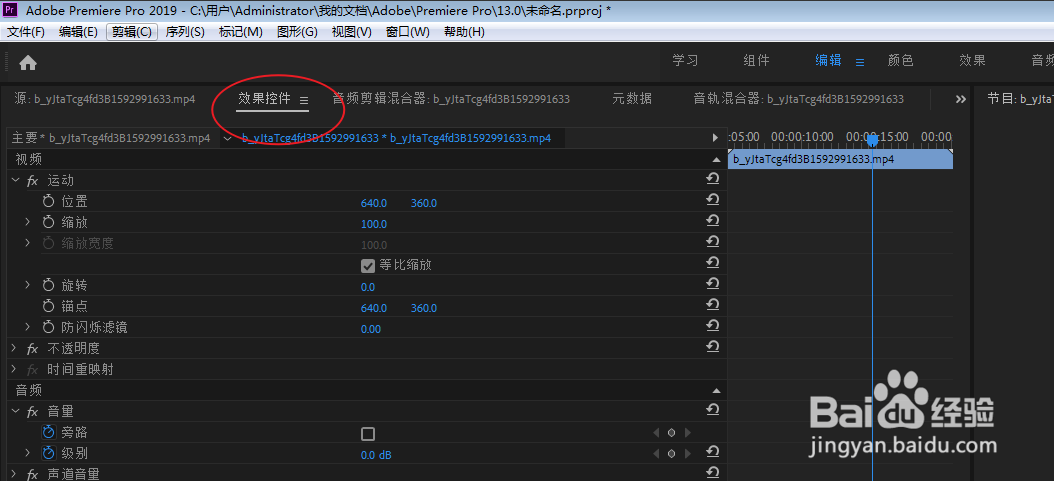This screenshot has height=481, width=1054.
Task: Toggle the 运动 fx effect switch
Action: tap(32, 181)
